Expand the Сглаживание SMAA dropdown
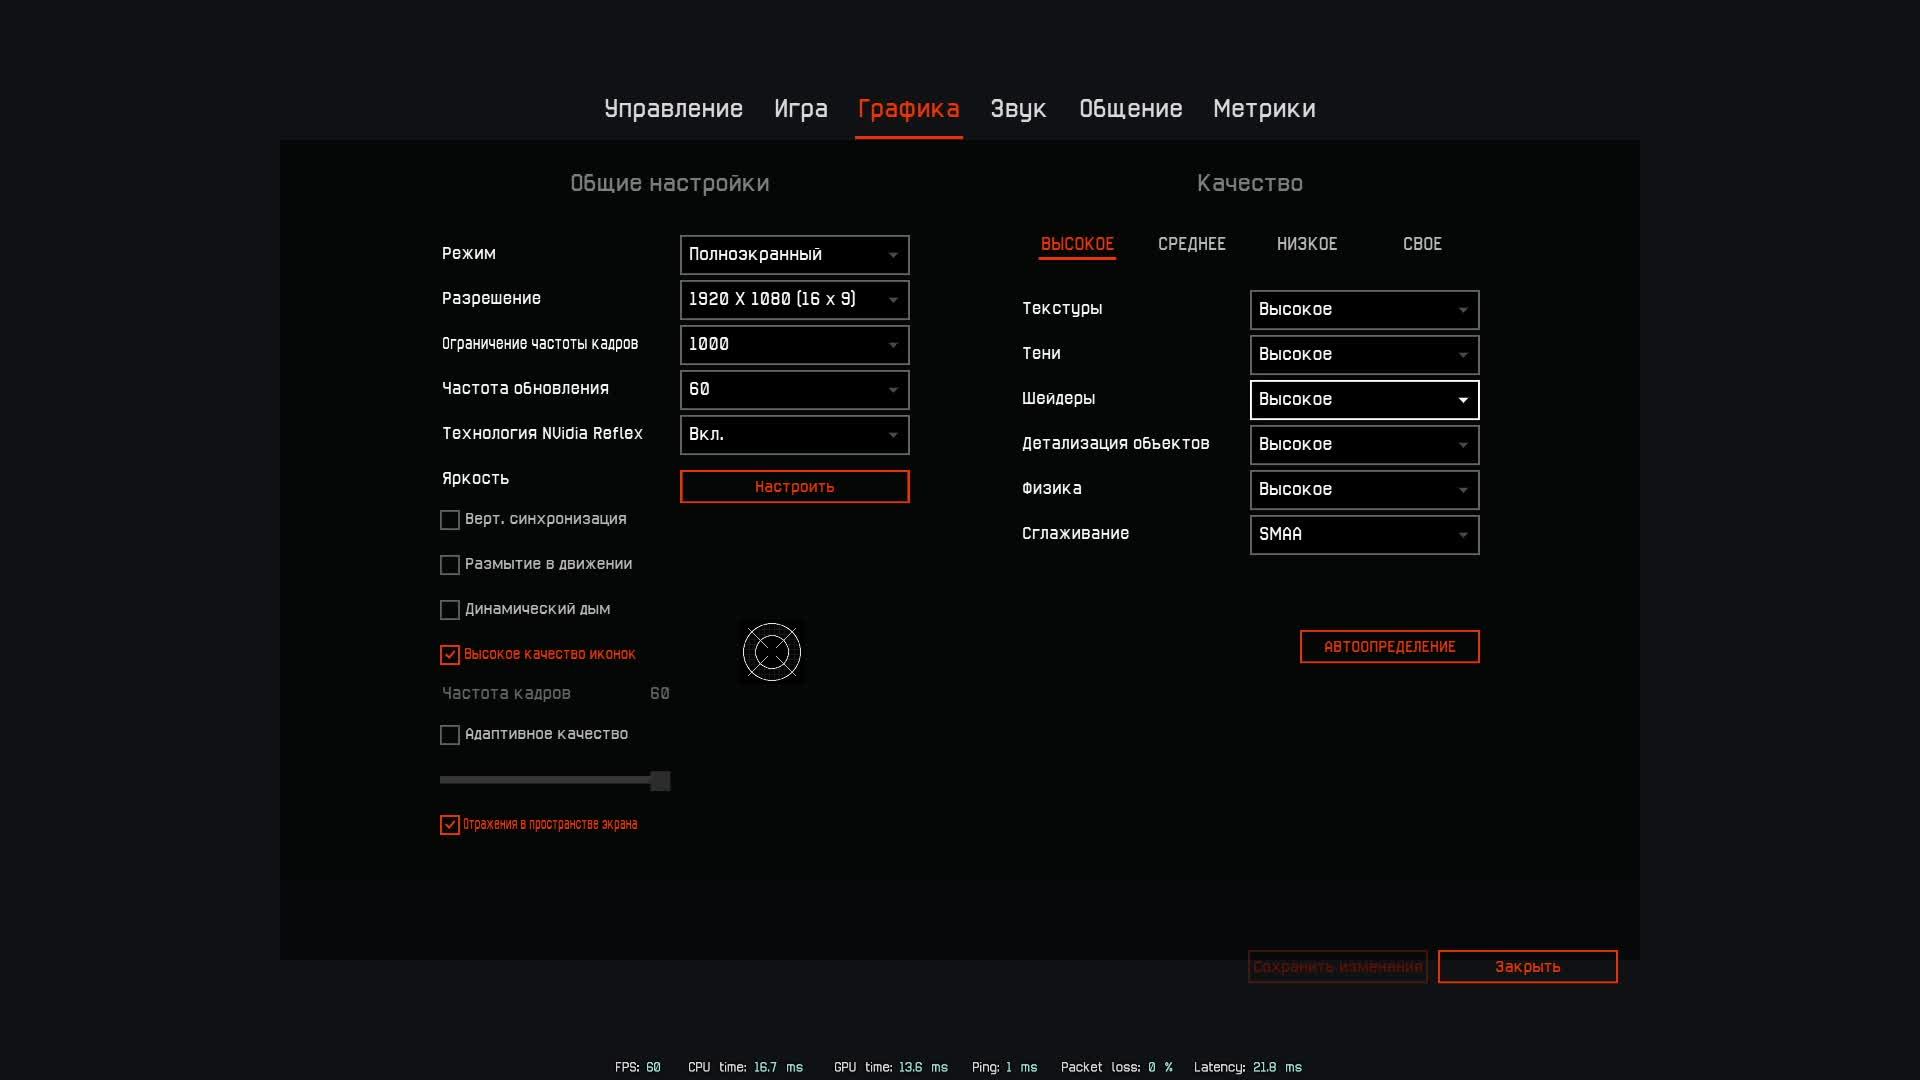The height and width of the screenshot is (1080, 1920). pos(1364,535)
